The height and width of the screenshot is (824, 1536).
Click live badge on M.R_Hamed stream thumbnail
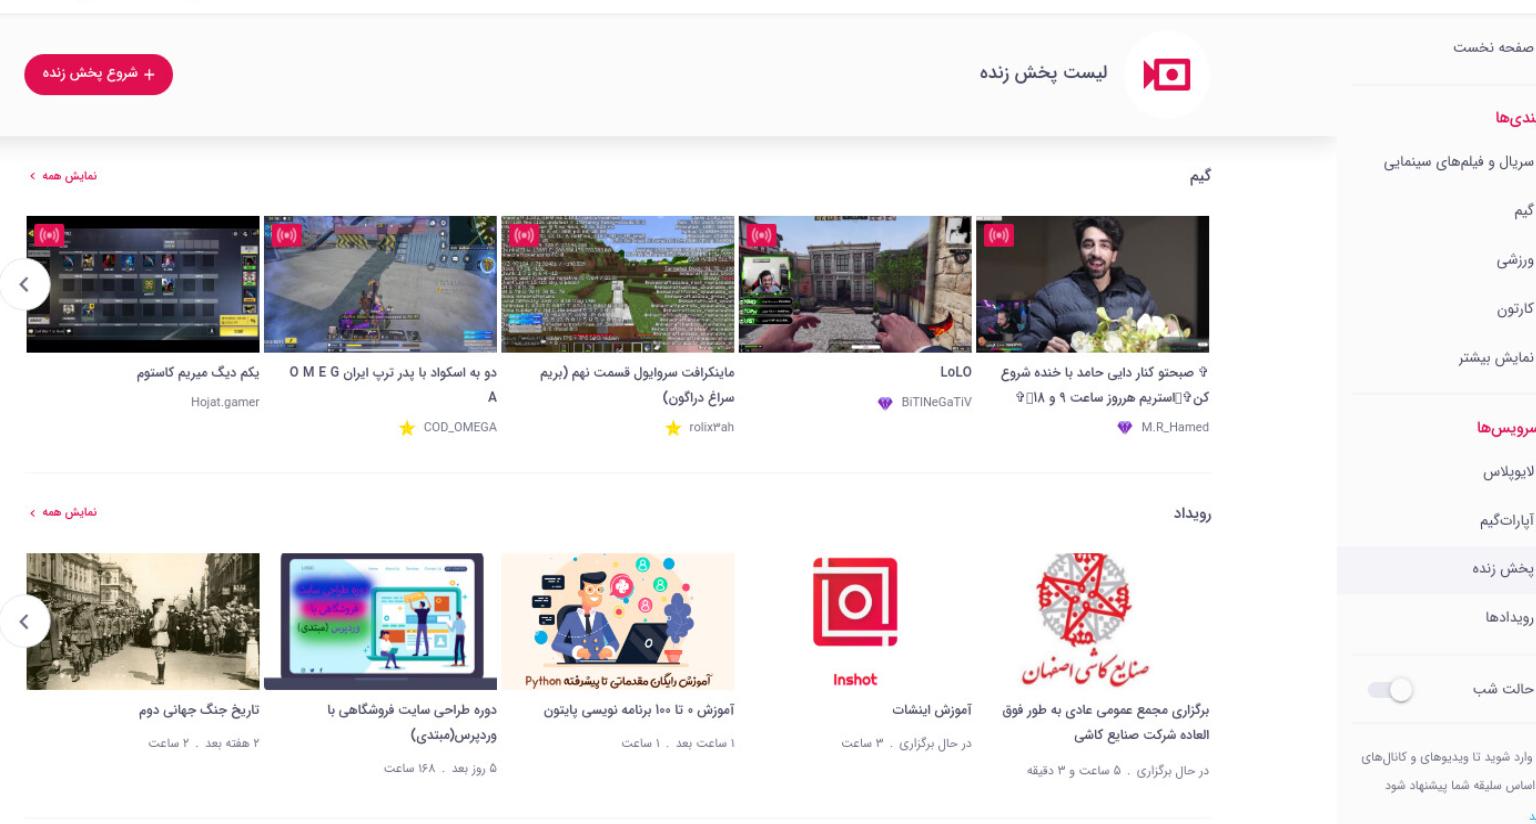(x=998, y=235)
